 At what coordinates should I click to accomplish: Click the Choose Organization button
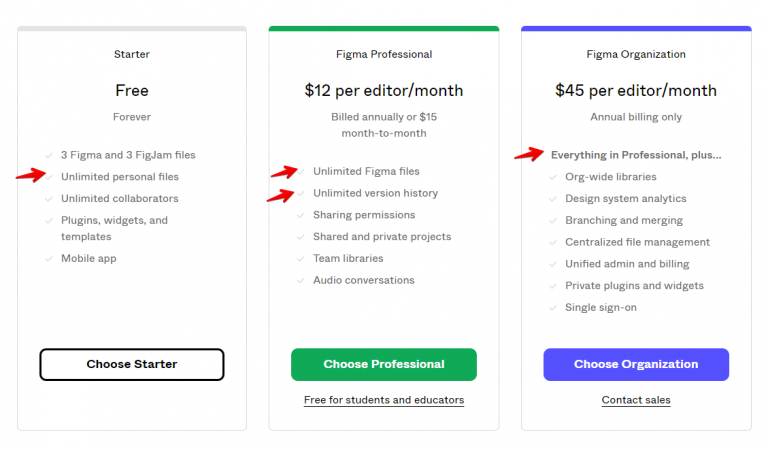point(636,364)
